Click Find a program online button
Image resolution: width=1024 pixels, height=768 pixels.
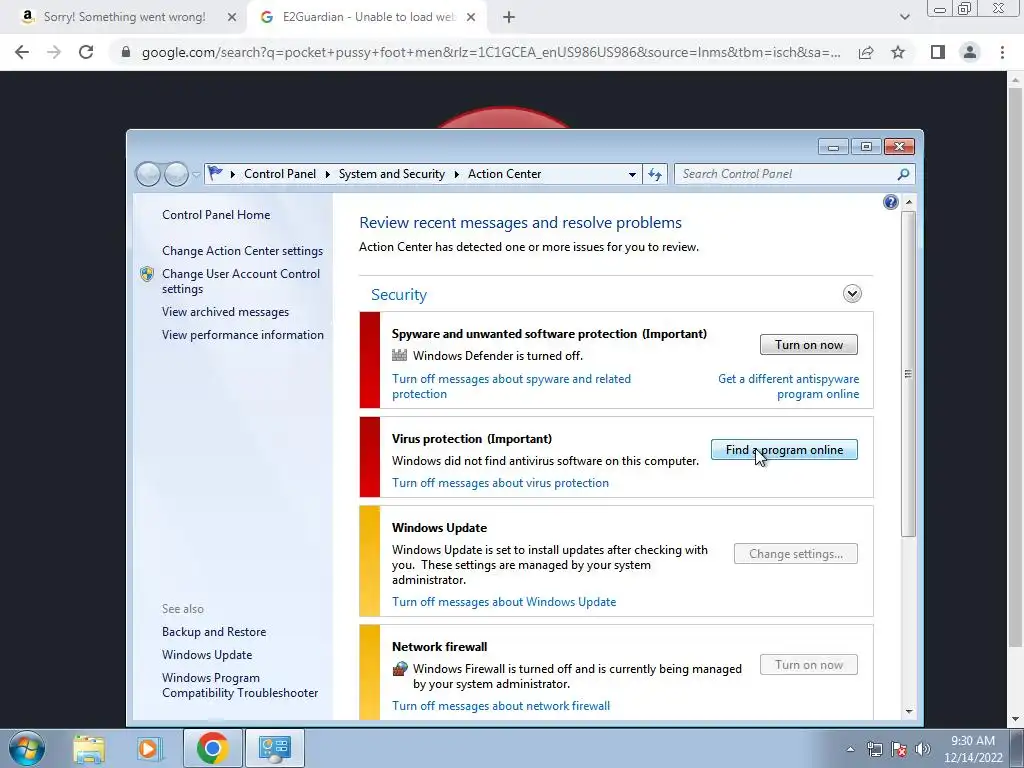(x=784, y=450)
